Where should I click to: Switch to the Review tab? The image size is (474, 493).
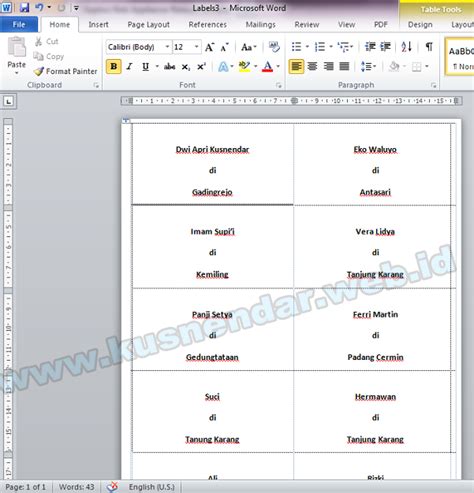tap(307, 24)
